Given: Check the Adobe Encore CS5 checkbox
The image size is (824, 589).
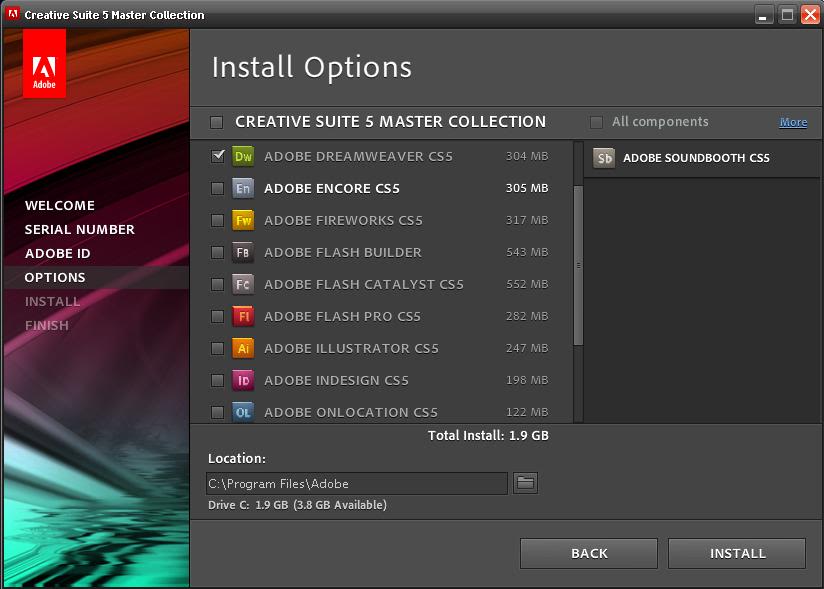Looking at the screenshot, I should [x=217, y=188].
